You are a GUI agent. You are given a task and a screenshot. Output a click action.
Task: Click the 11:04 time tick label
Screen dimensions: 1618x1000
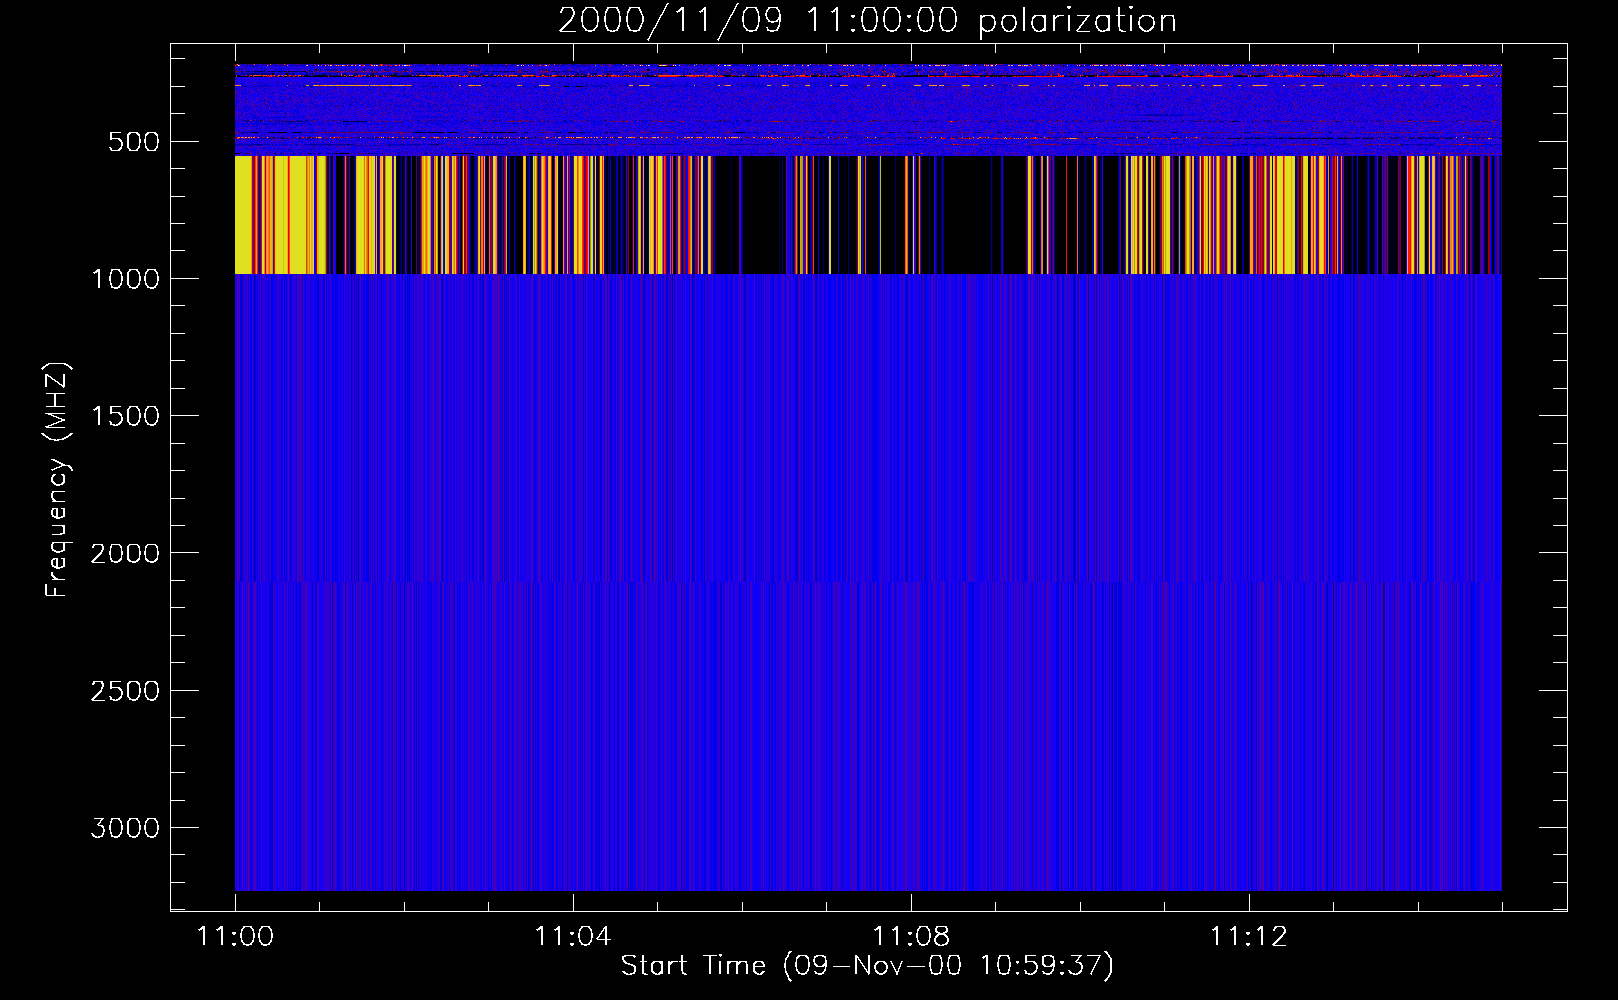pos(573,937)
